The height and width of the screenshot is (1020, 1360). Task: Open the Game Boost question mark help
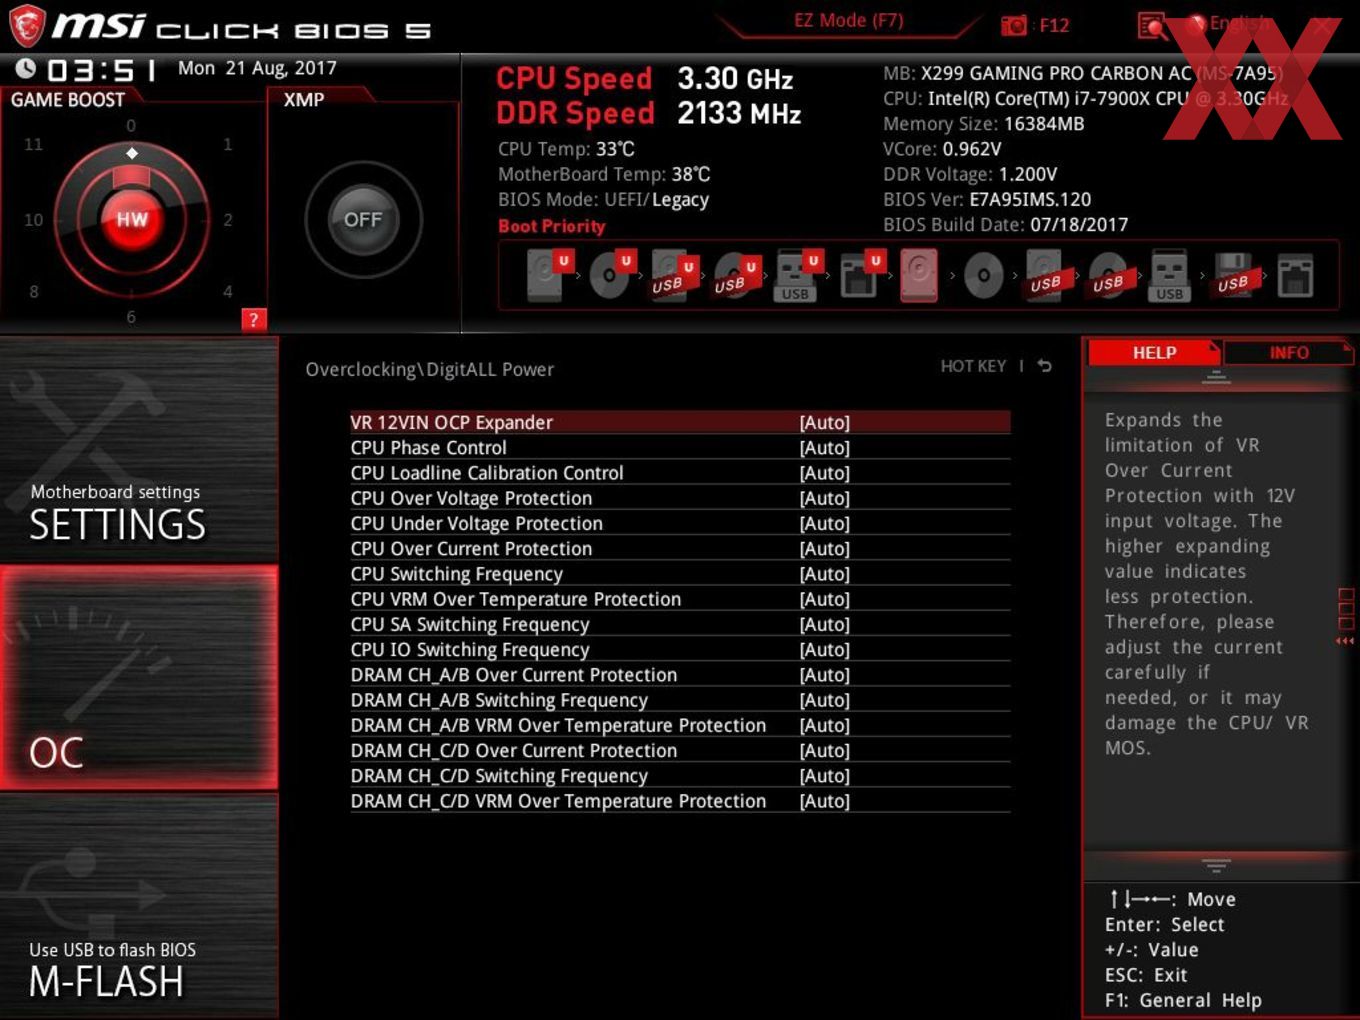[x=253, y=319]
